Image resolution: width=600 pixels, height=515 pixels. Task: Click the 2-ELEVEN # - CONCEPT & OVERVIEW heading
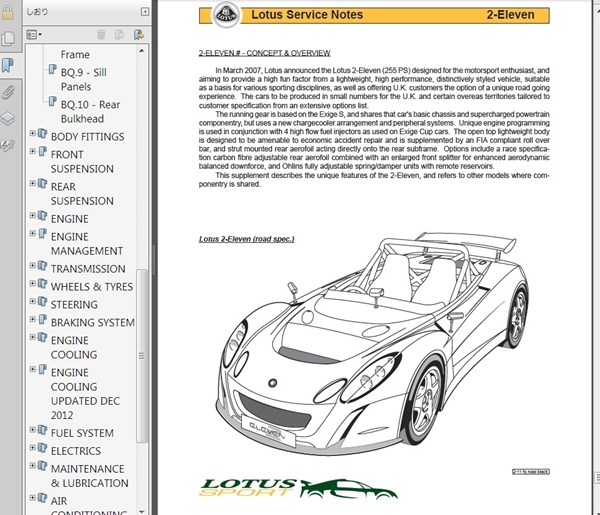pyautogui.click(x=264, y=53)
